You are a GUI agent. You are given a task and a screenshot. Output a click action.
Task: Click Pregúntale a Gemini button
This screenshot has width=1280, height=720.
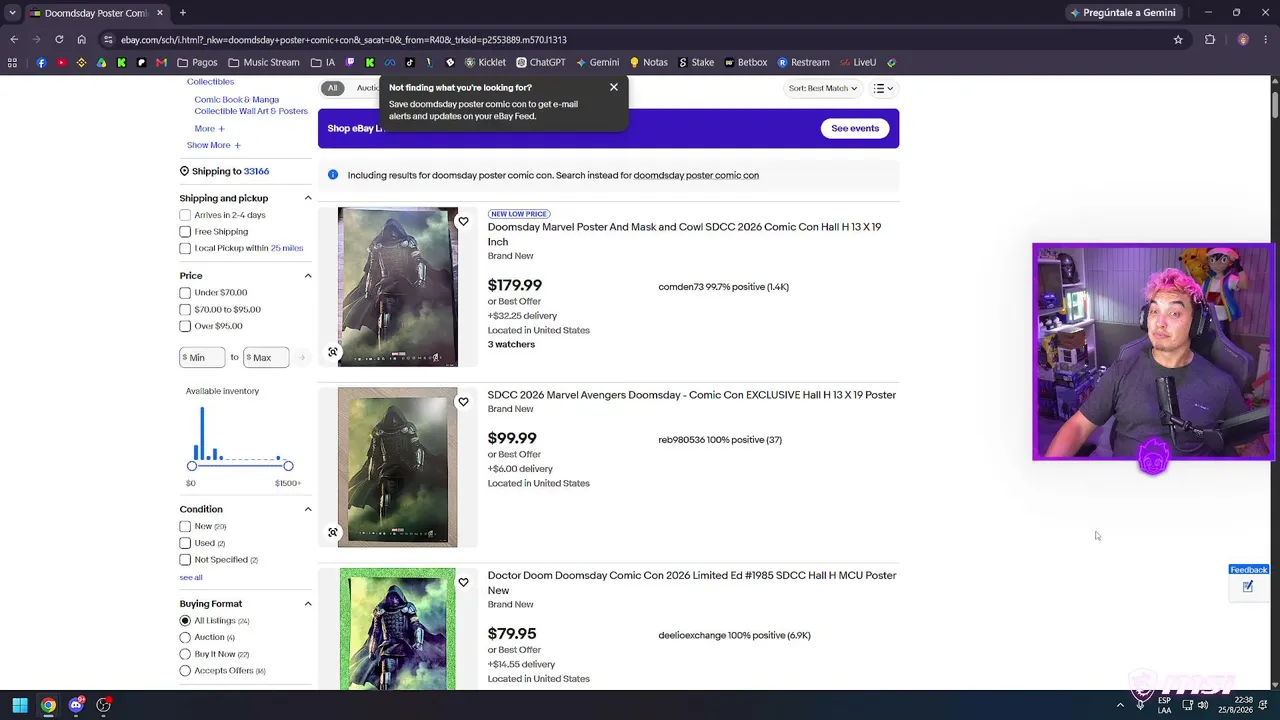coord(1122,13)
